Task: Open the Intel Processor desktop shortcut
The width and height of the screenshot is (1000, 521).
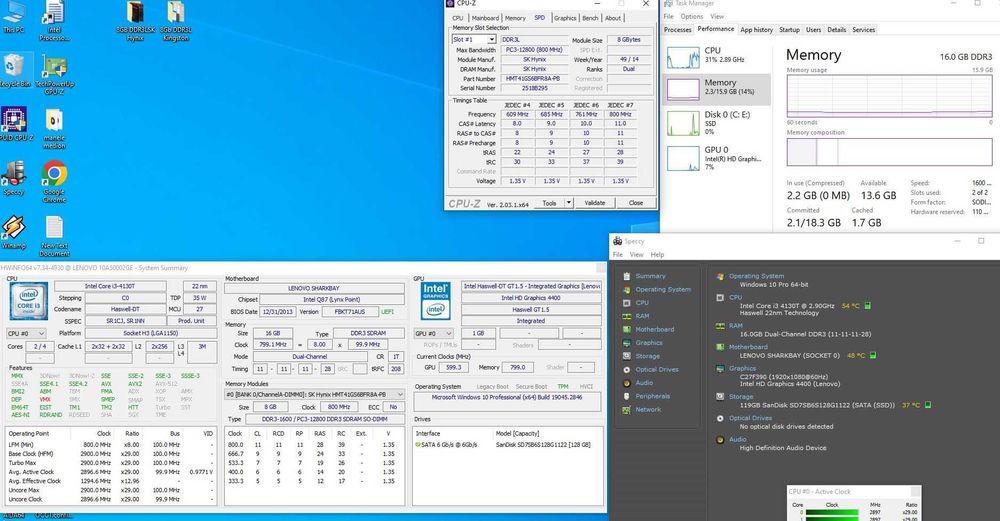Action: [54, 21]
